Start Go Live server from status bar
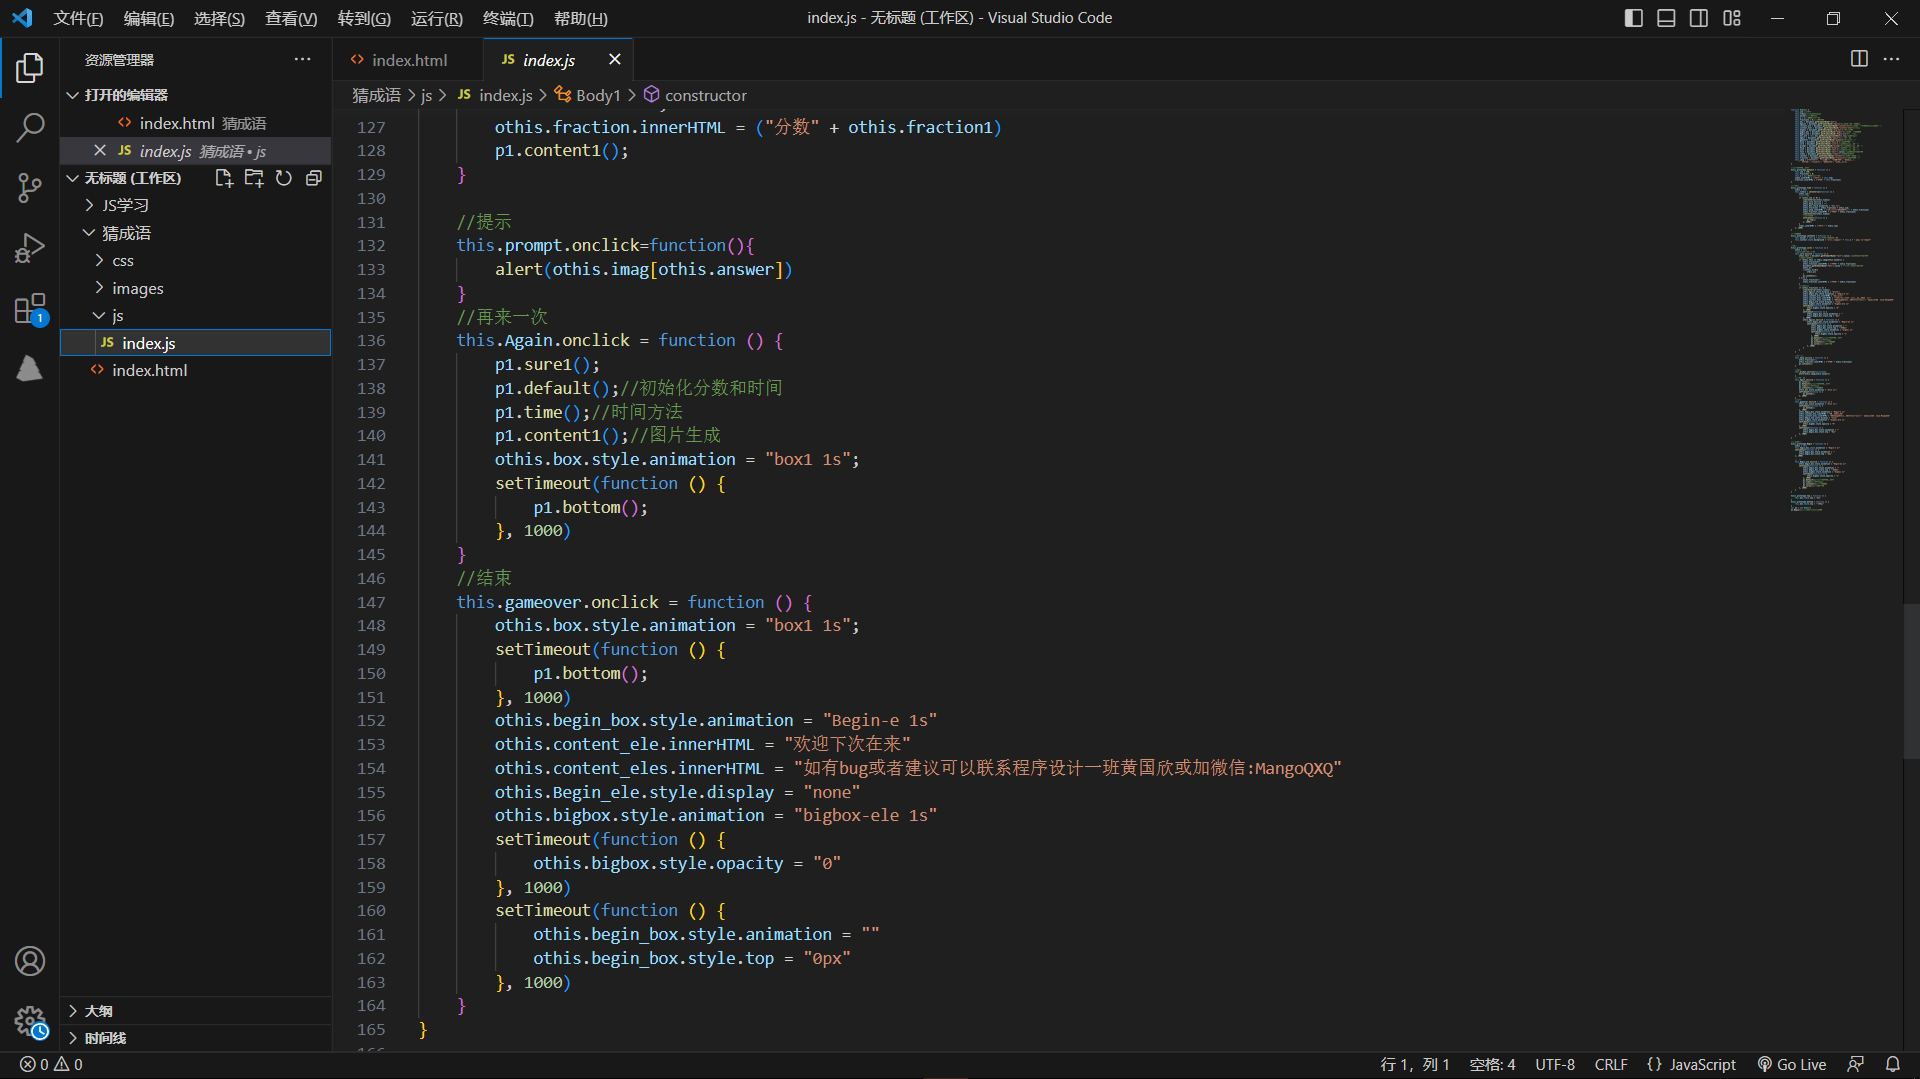Viewport: 1920px width, 1079px height. click(1791, 1065)
